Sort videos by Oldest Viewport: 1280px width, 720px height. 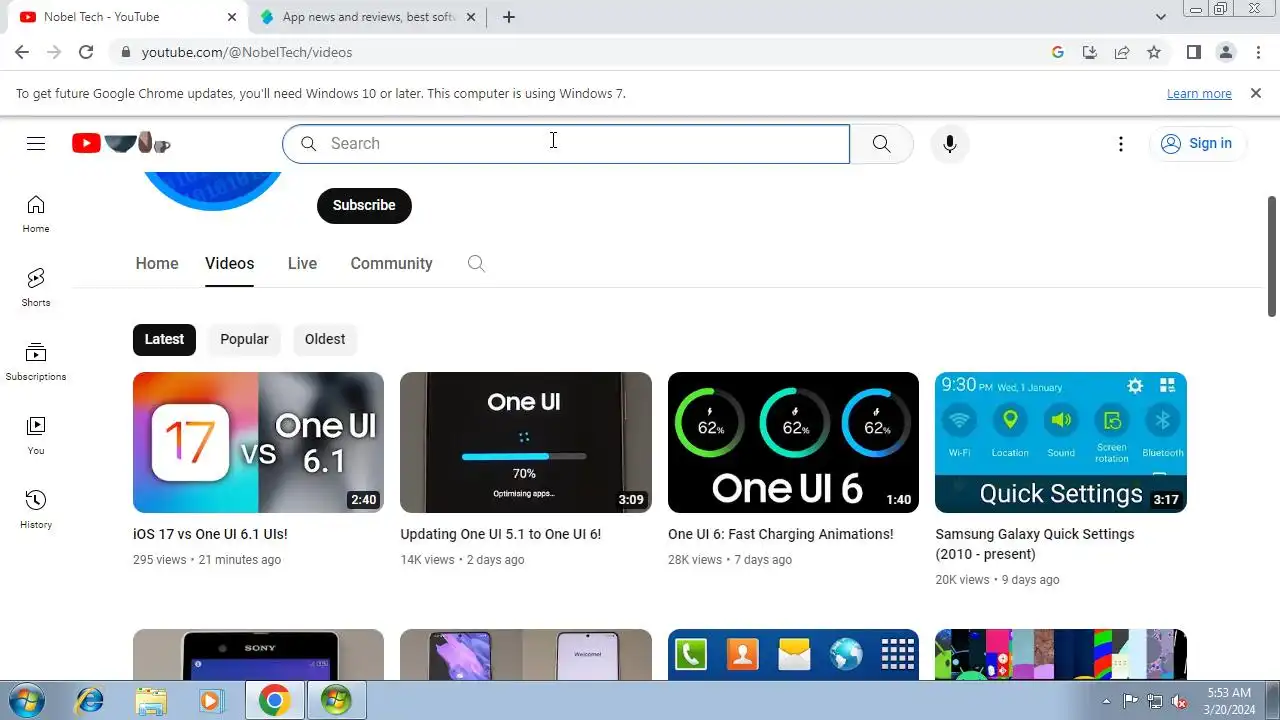coord(325,339)
